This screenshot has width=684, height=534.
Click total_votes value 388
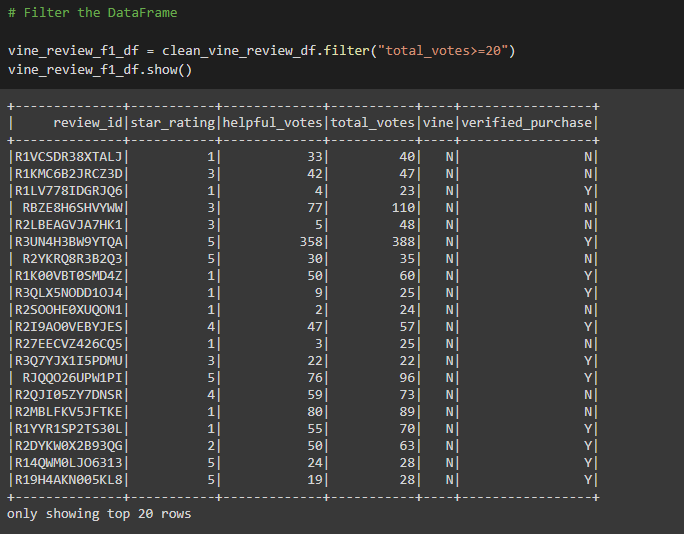pyautogui.click(x=403, y=242)
